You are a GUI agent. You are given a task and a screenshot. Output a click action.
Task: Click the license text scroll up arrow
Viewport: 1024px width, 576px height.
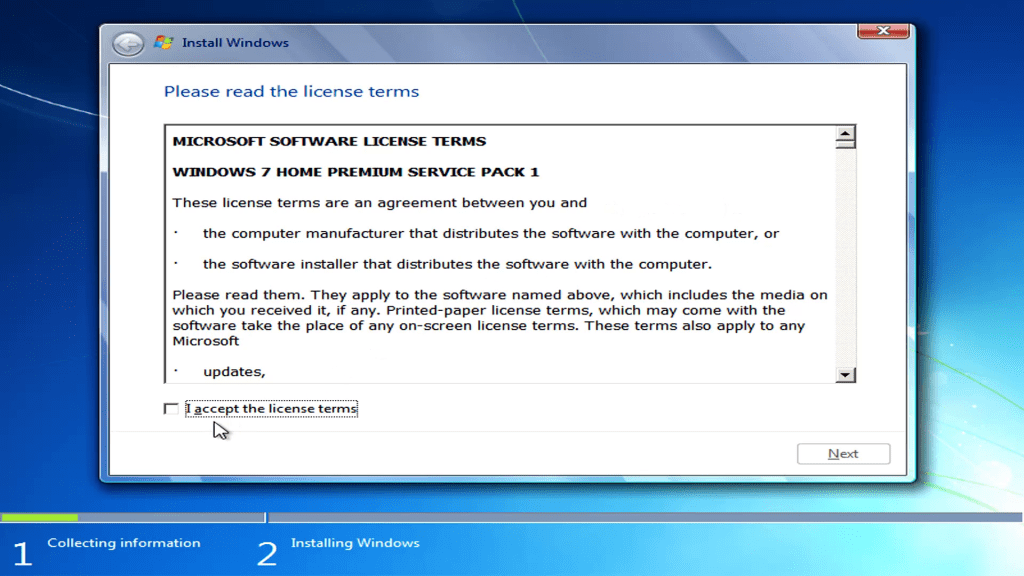pyautogui.click(x=845, y=133)
